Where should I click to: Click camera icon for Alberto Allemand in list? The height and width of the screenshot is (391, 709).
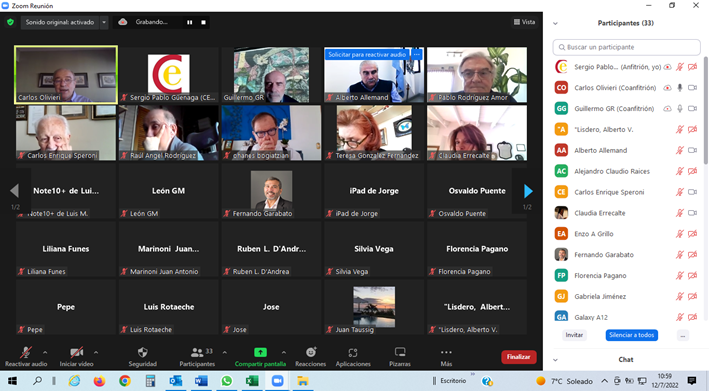pos(692,150)
